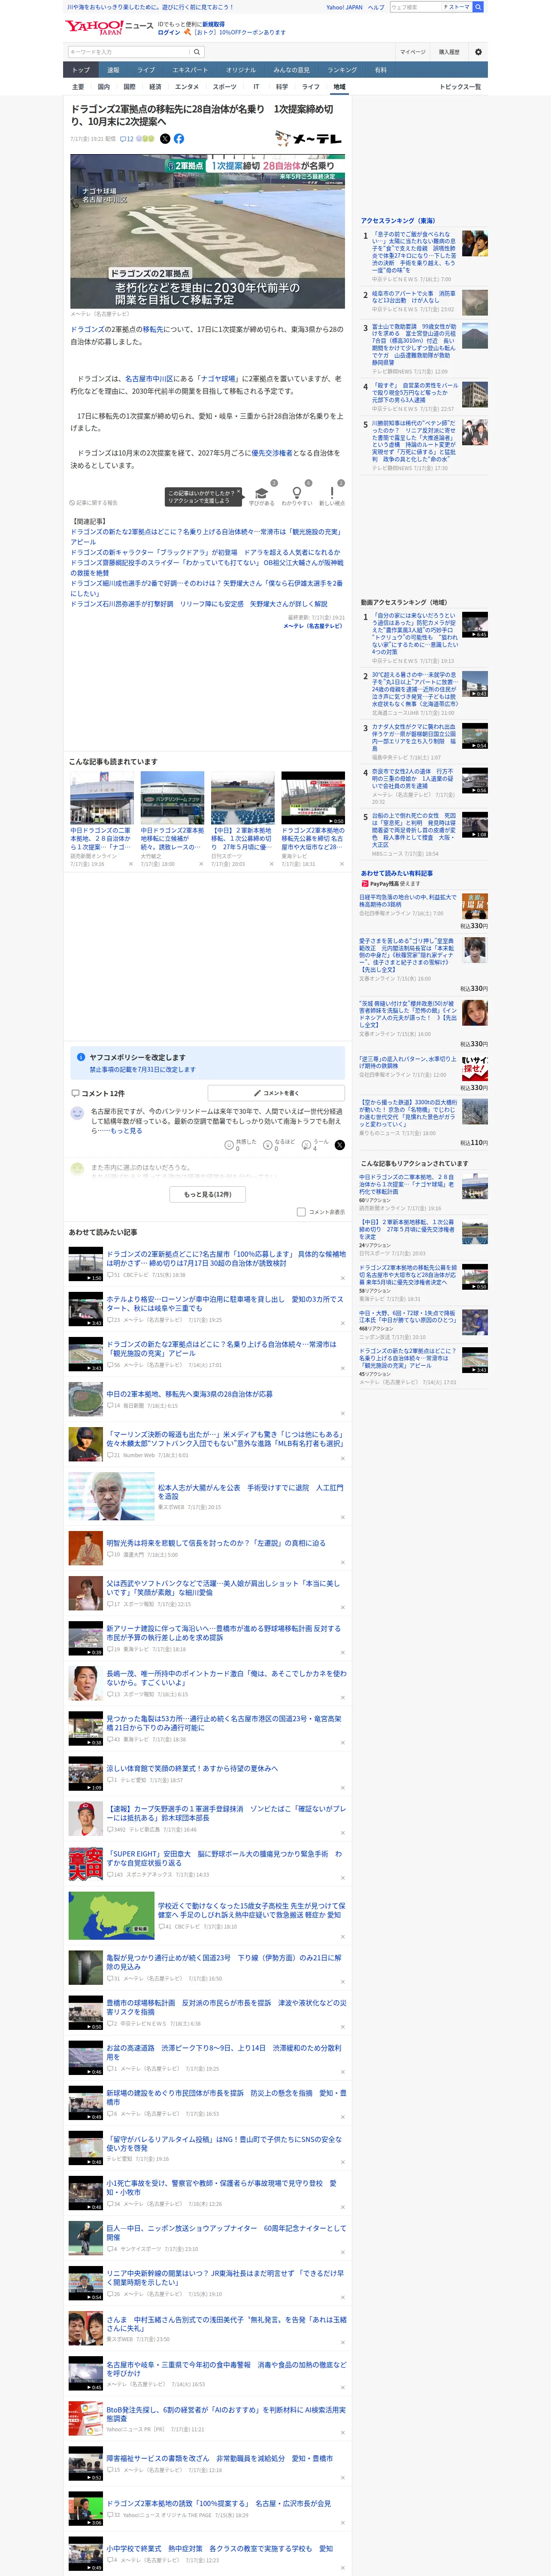The image size is (551, 2576).
Task: Dismiss the 中日ドラゴンズ2軍本拠地移転に立候補 card
Action: click(x=201, y=864)
